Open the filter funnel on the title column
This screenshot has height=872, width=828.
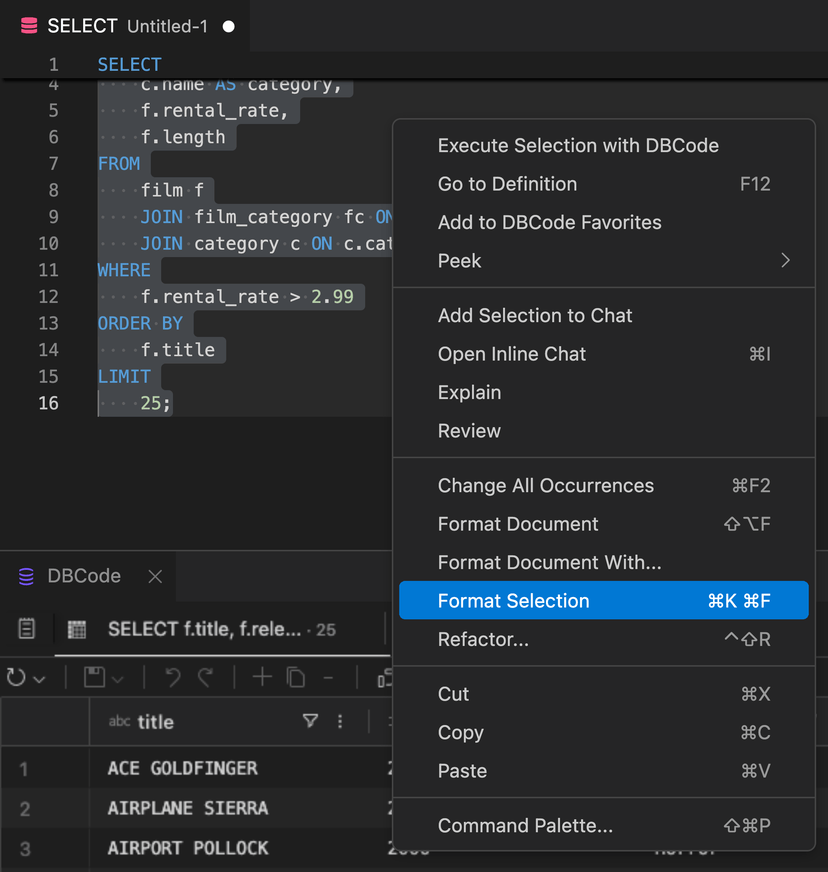pyautogui.click(x=310, y=721)
